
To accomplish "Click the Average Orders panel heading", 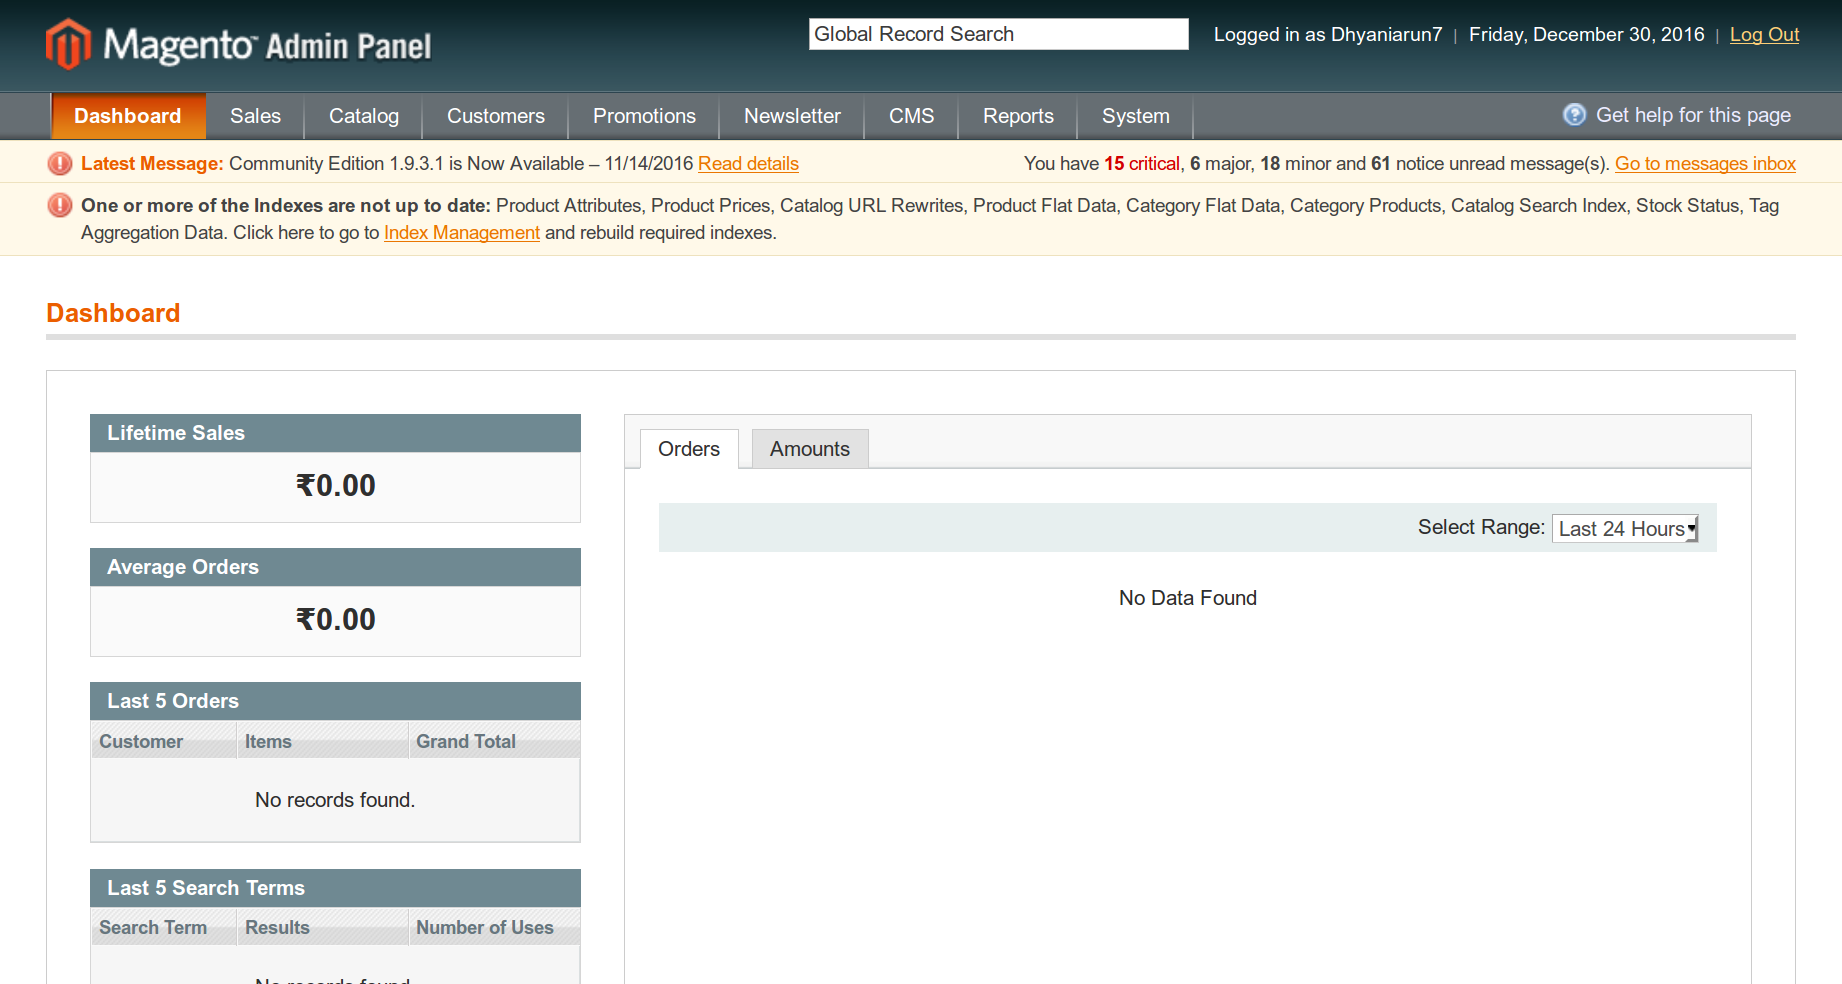I will pos(335,567).
